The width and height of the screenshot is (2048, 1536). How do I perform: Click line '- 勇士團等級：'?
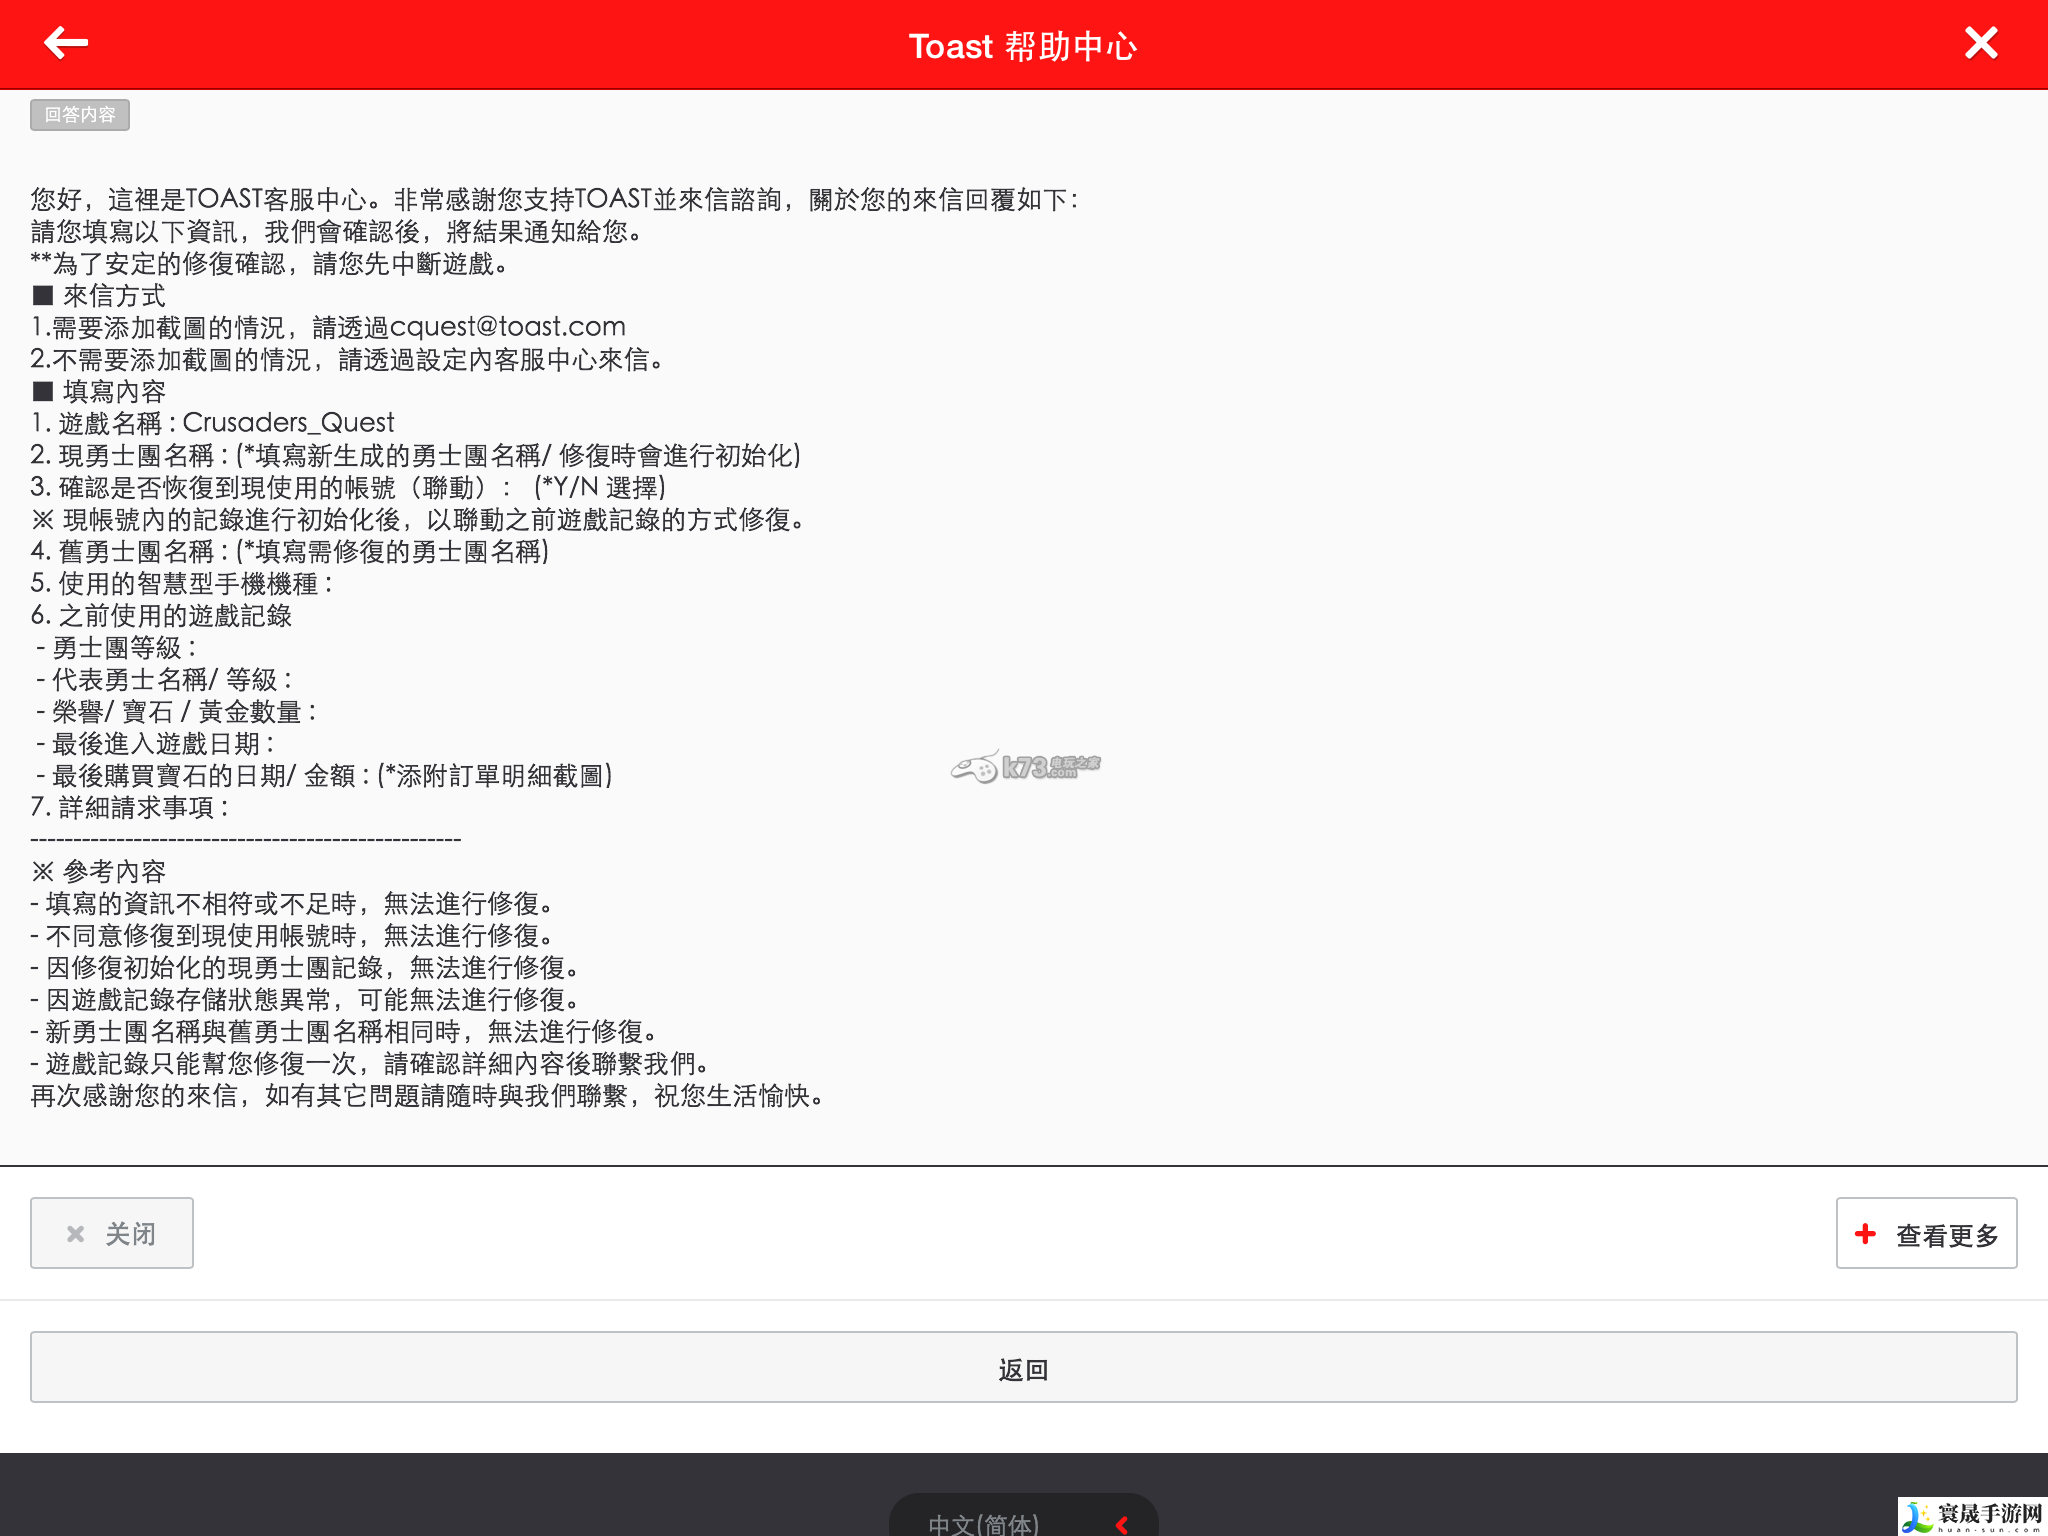(x=118, y=648)
